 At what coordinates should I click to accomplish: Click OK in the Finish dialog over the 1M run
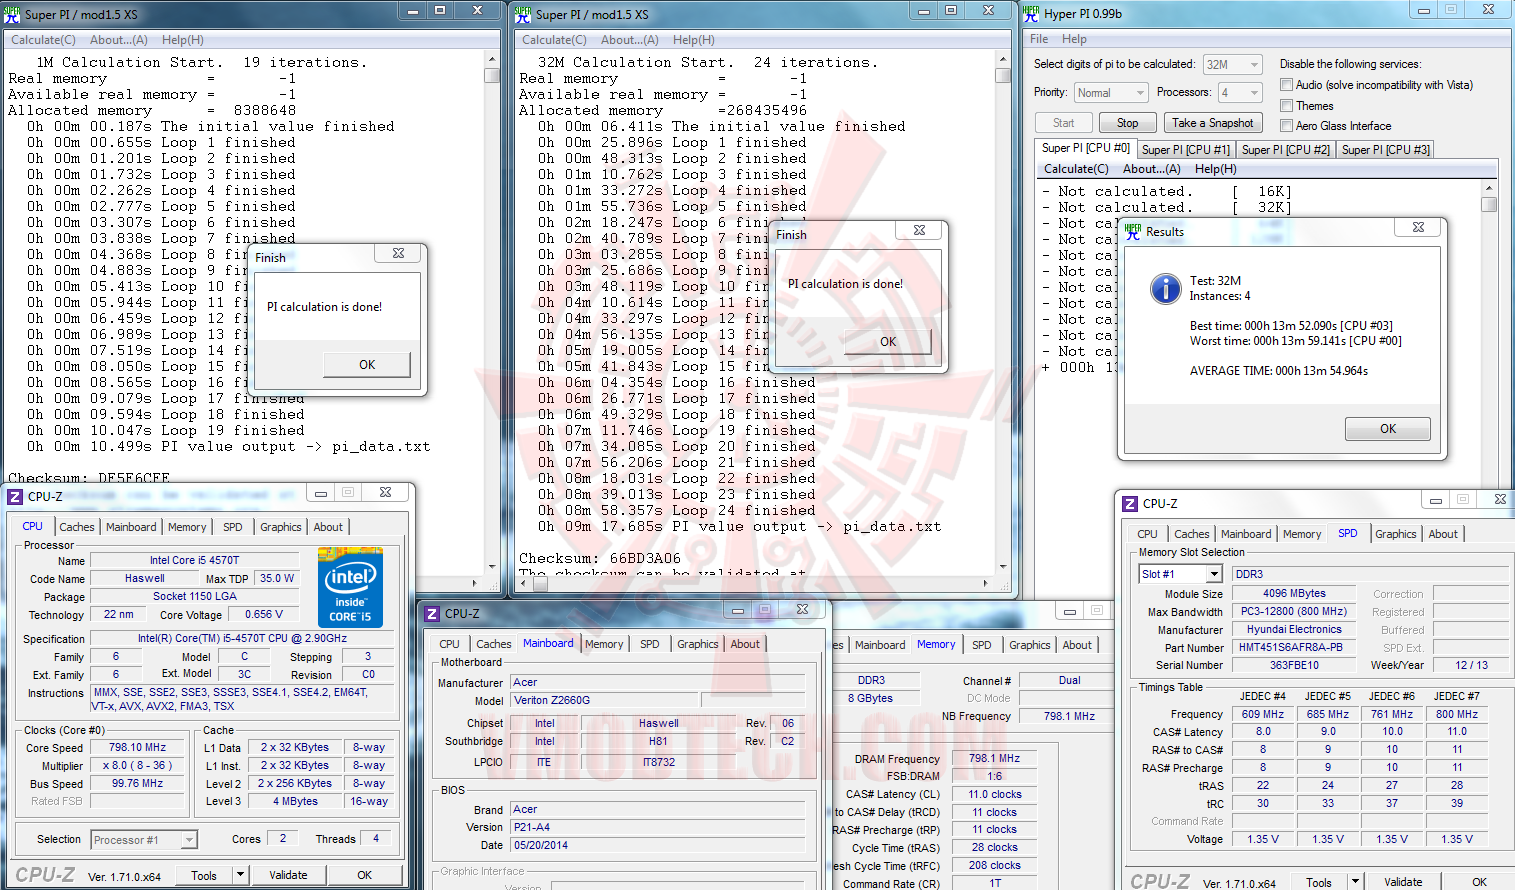[x=367, y=365]
